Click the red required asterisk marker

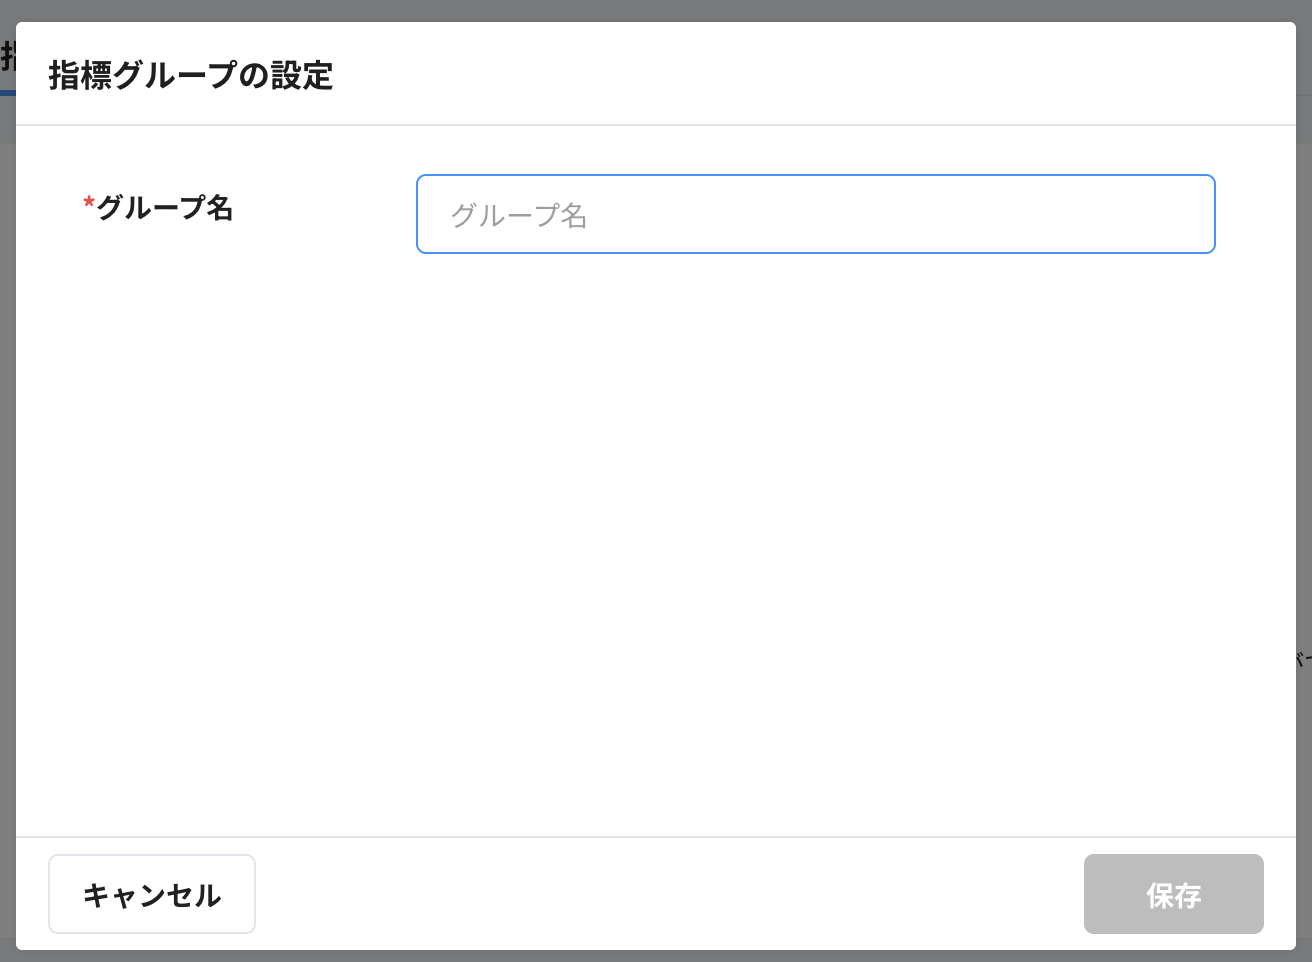click(88, 202)
